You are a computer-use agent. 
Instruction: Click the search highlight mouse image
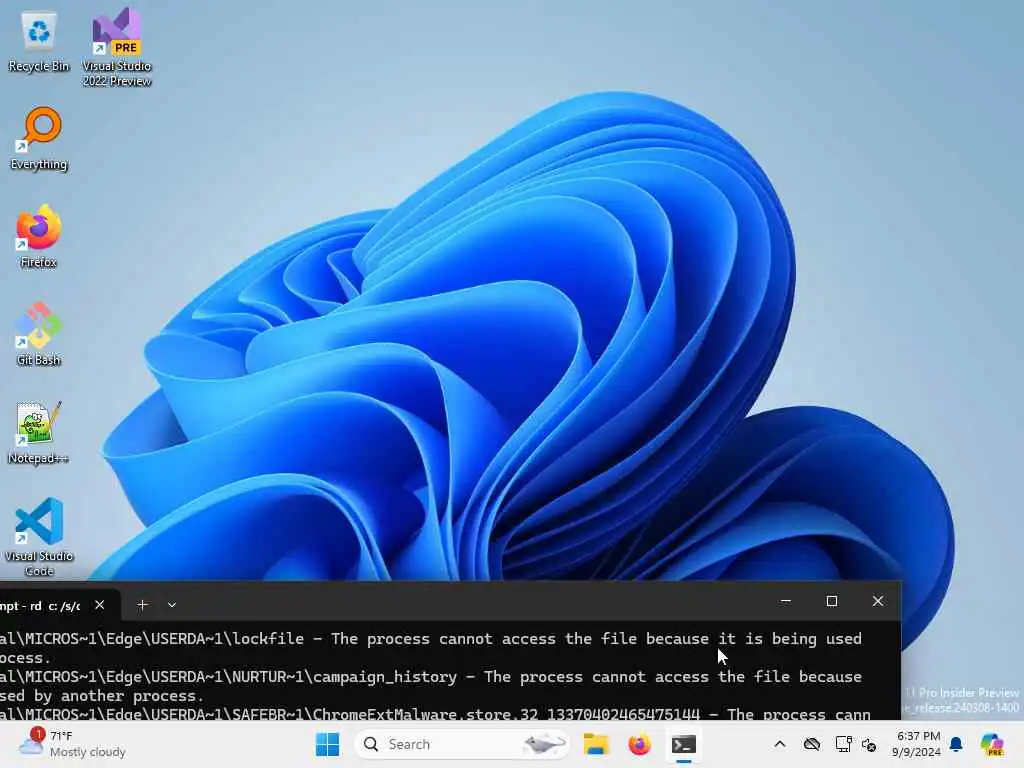tap(543, 744)
